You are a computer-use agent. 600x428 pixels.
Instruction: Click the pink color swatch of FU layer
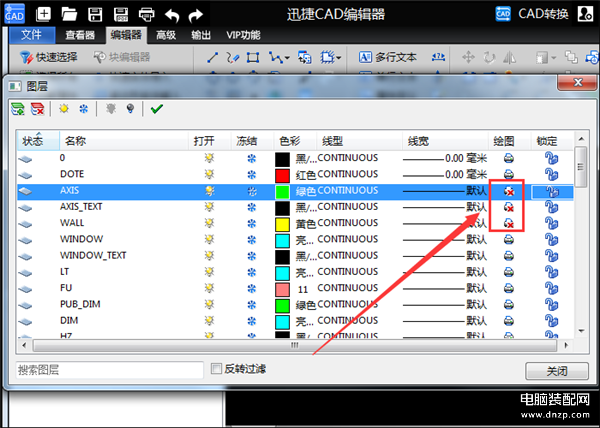282,290
